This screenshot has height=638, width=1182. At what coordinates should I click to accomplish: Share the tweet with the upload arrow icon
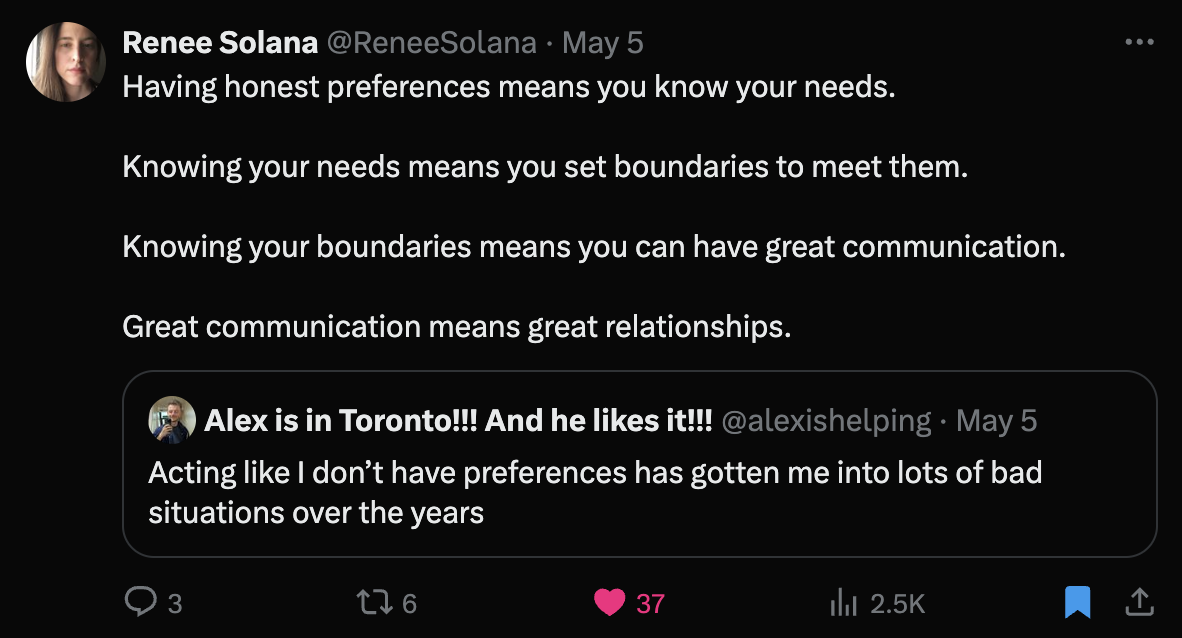[1138, 602]
